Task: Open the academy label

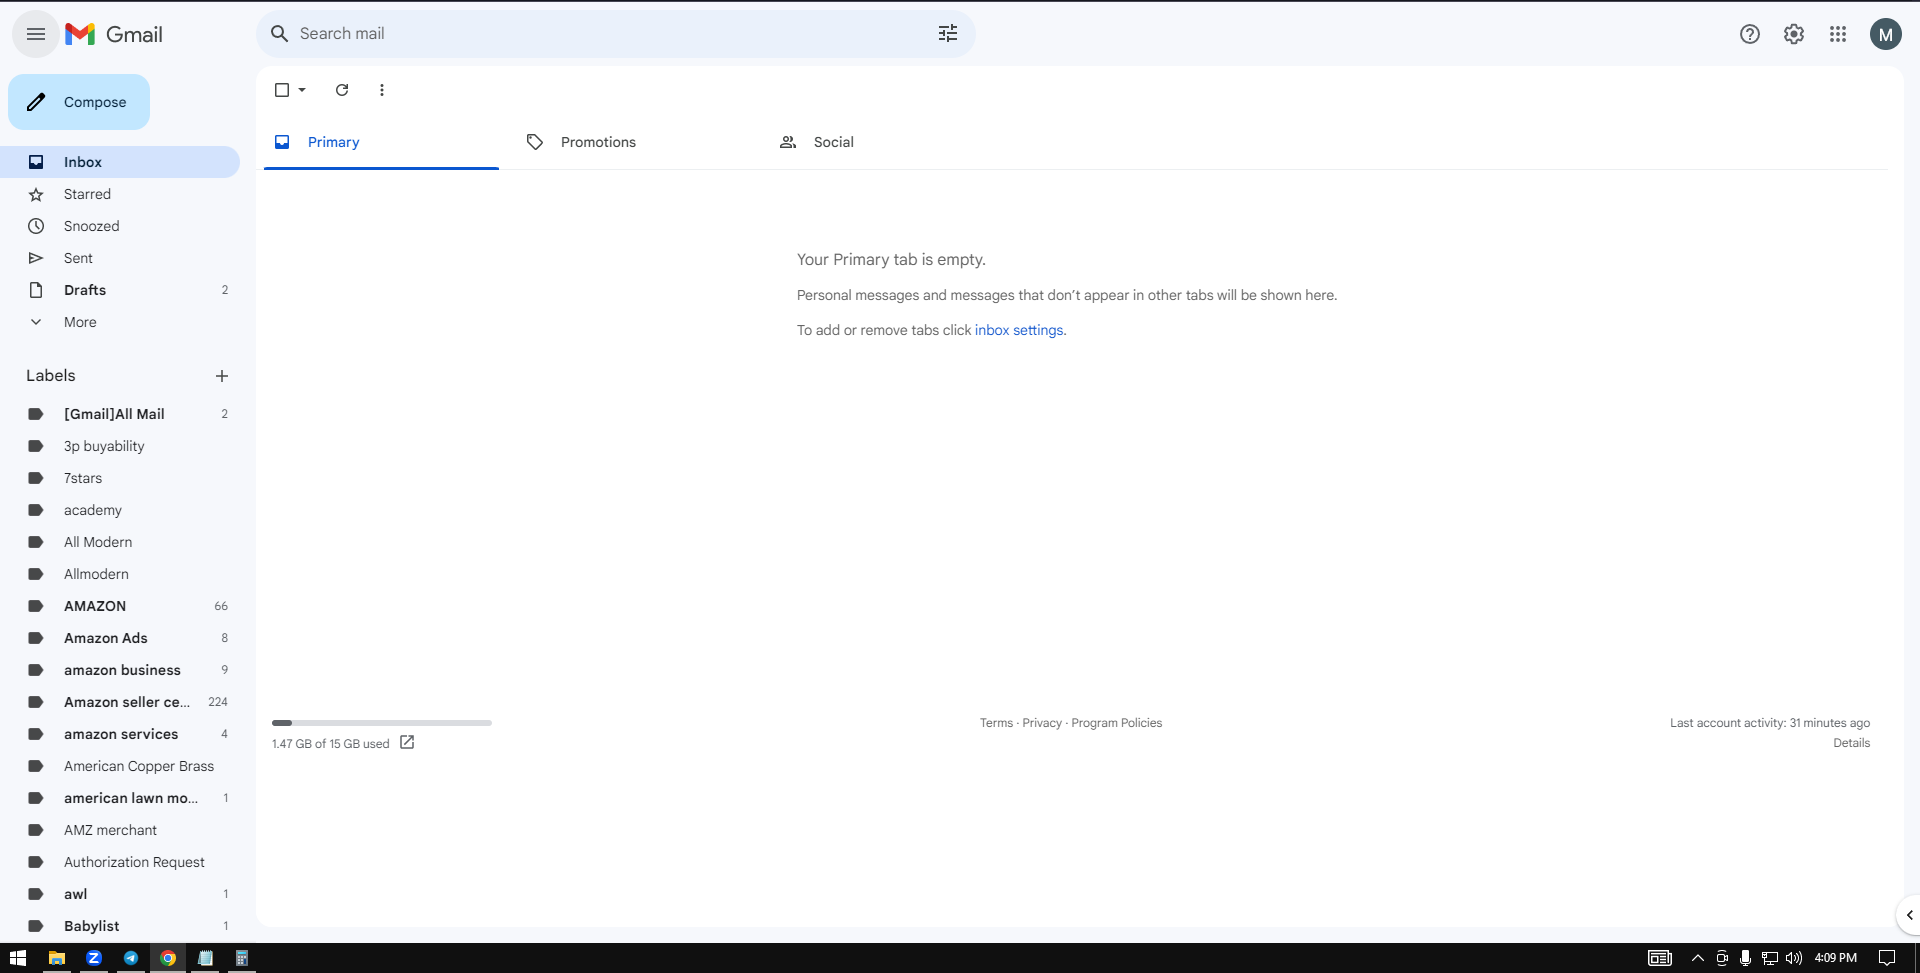Action: [x=120, y=510]
